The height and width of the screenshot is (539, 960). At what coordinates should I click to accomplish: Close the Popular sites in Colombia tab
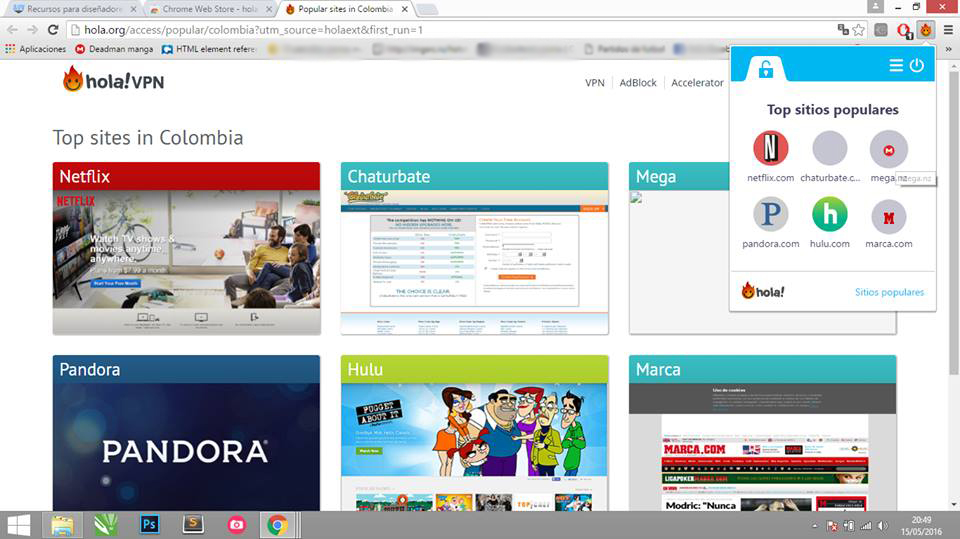coord(405,9)
